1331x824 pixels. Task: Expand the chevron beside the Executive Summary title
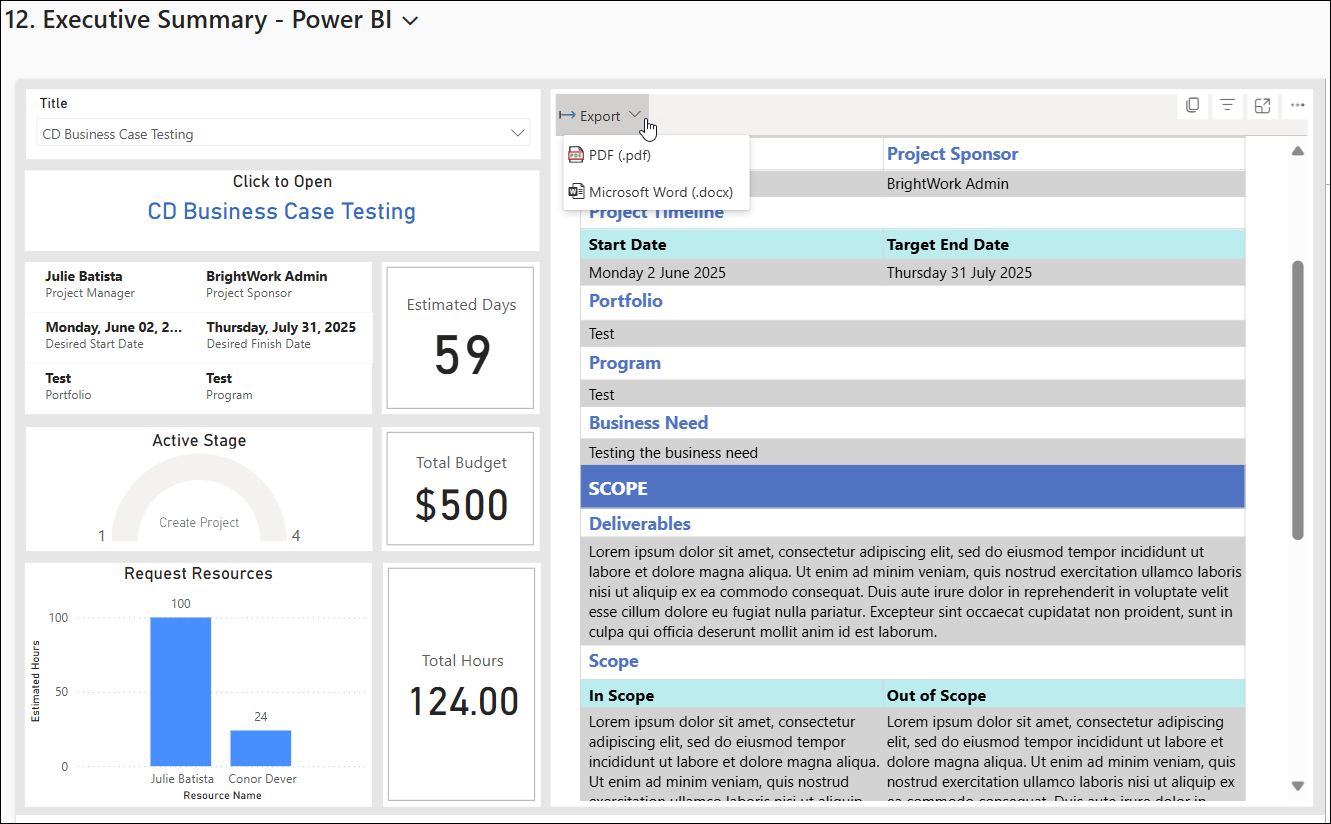pos(409,22)
